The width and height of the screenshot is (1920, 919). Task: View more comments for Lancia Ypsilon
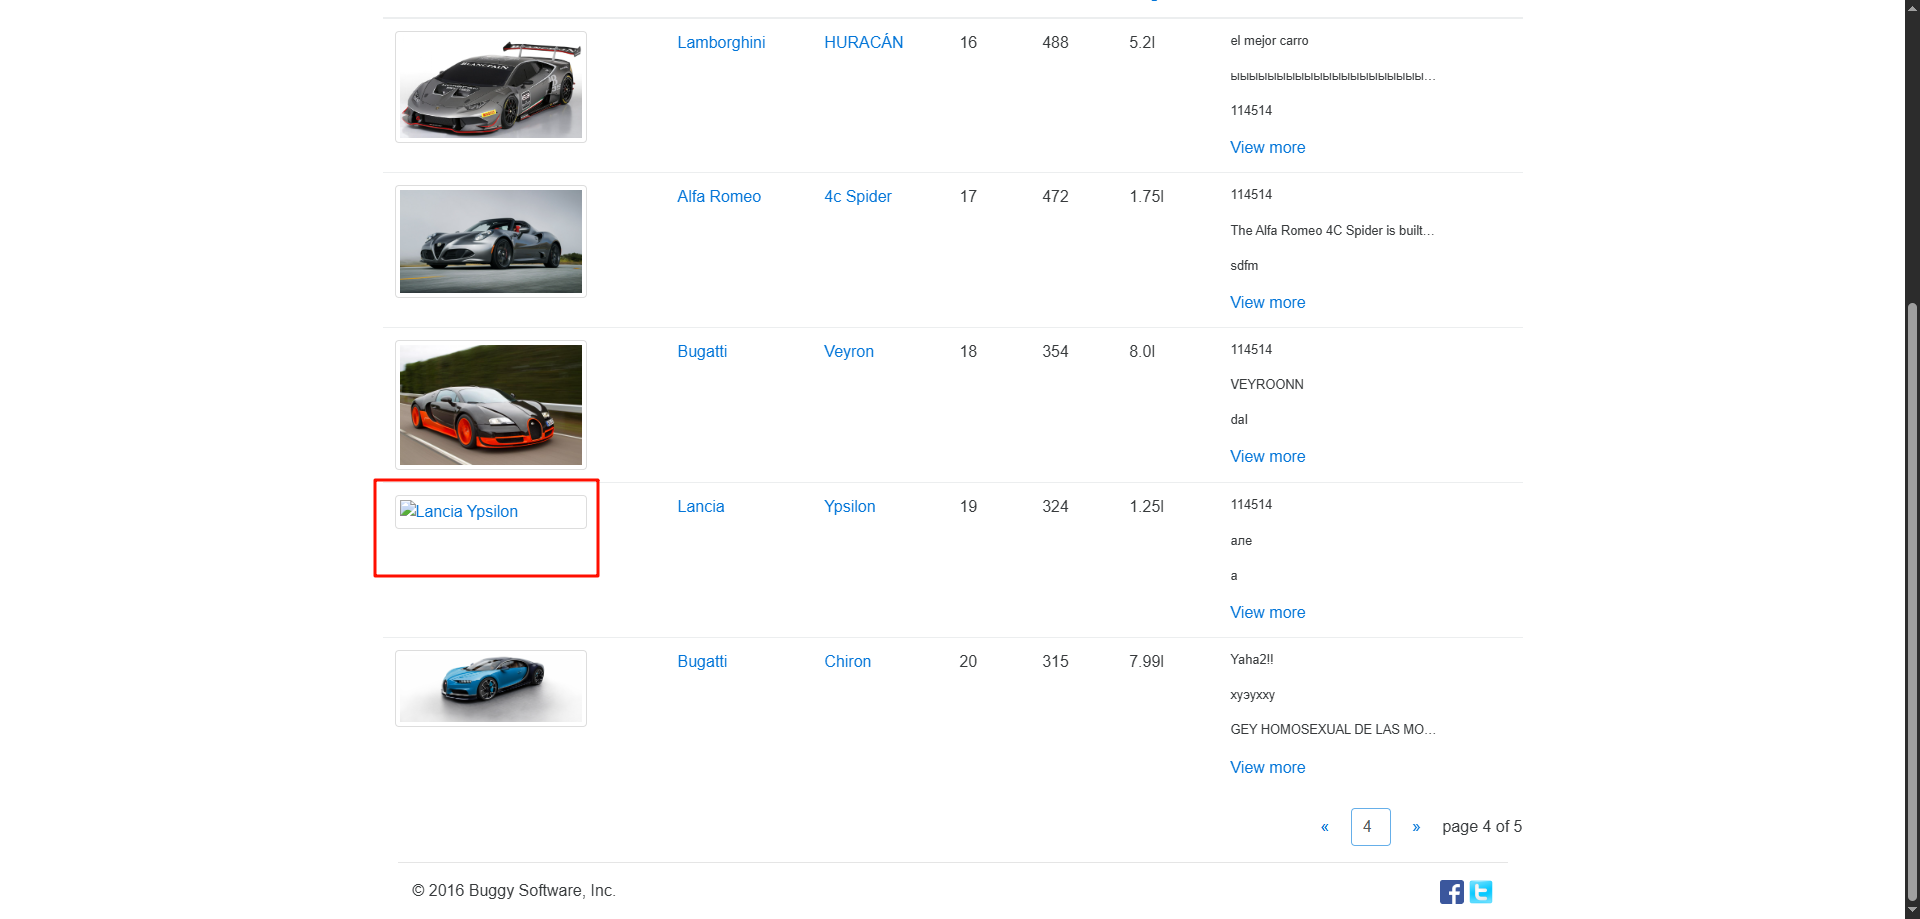tap(1267, 612)
